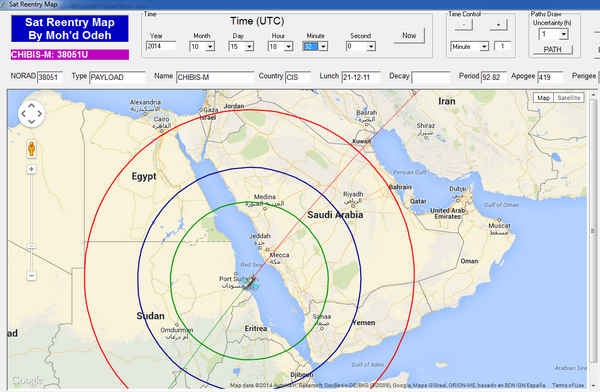Viewport: 600px width, 392px height.
Task: Click the Iran label on map
Action: point(447,101)
